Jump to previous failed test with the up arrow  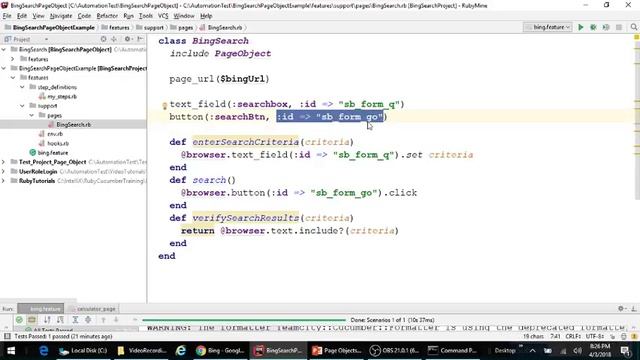tap(103, 320)
